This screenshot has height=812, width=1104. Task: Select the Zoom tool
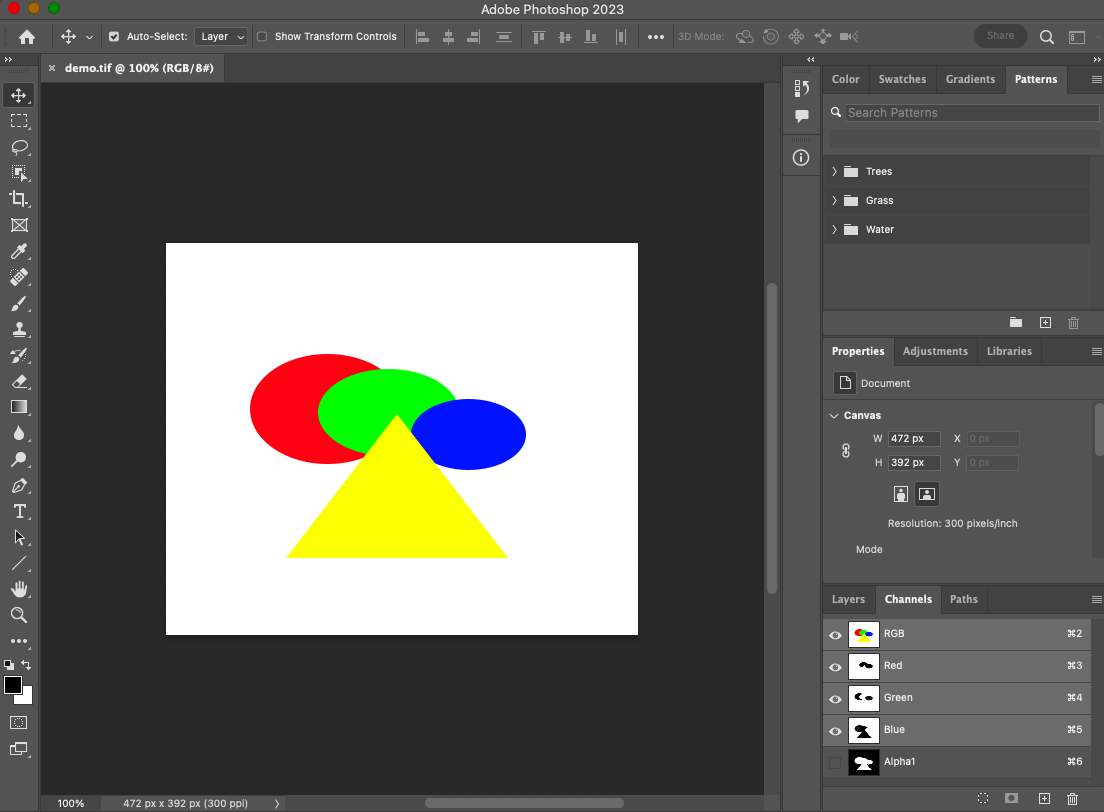(19, 615)
